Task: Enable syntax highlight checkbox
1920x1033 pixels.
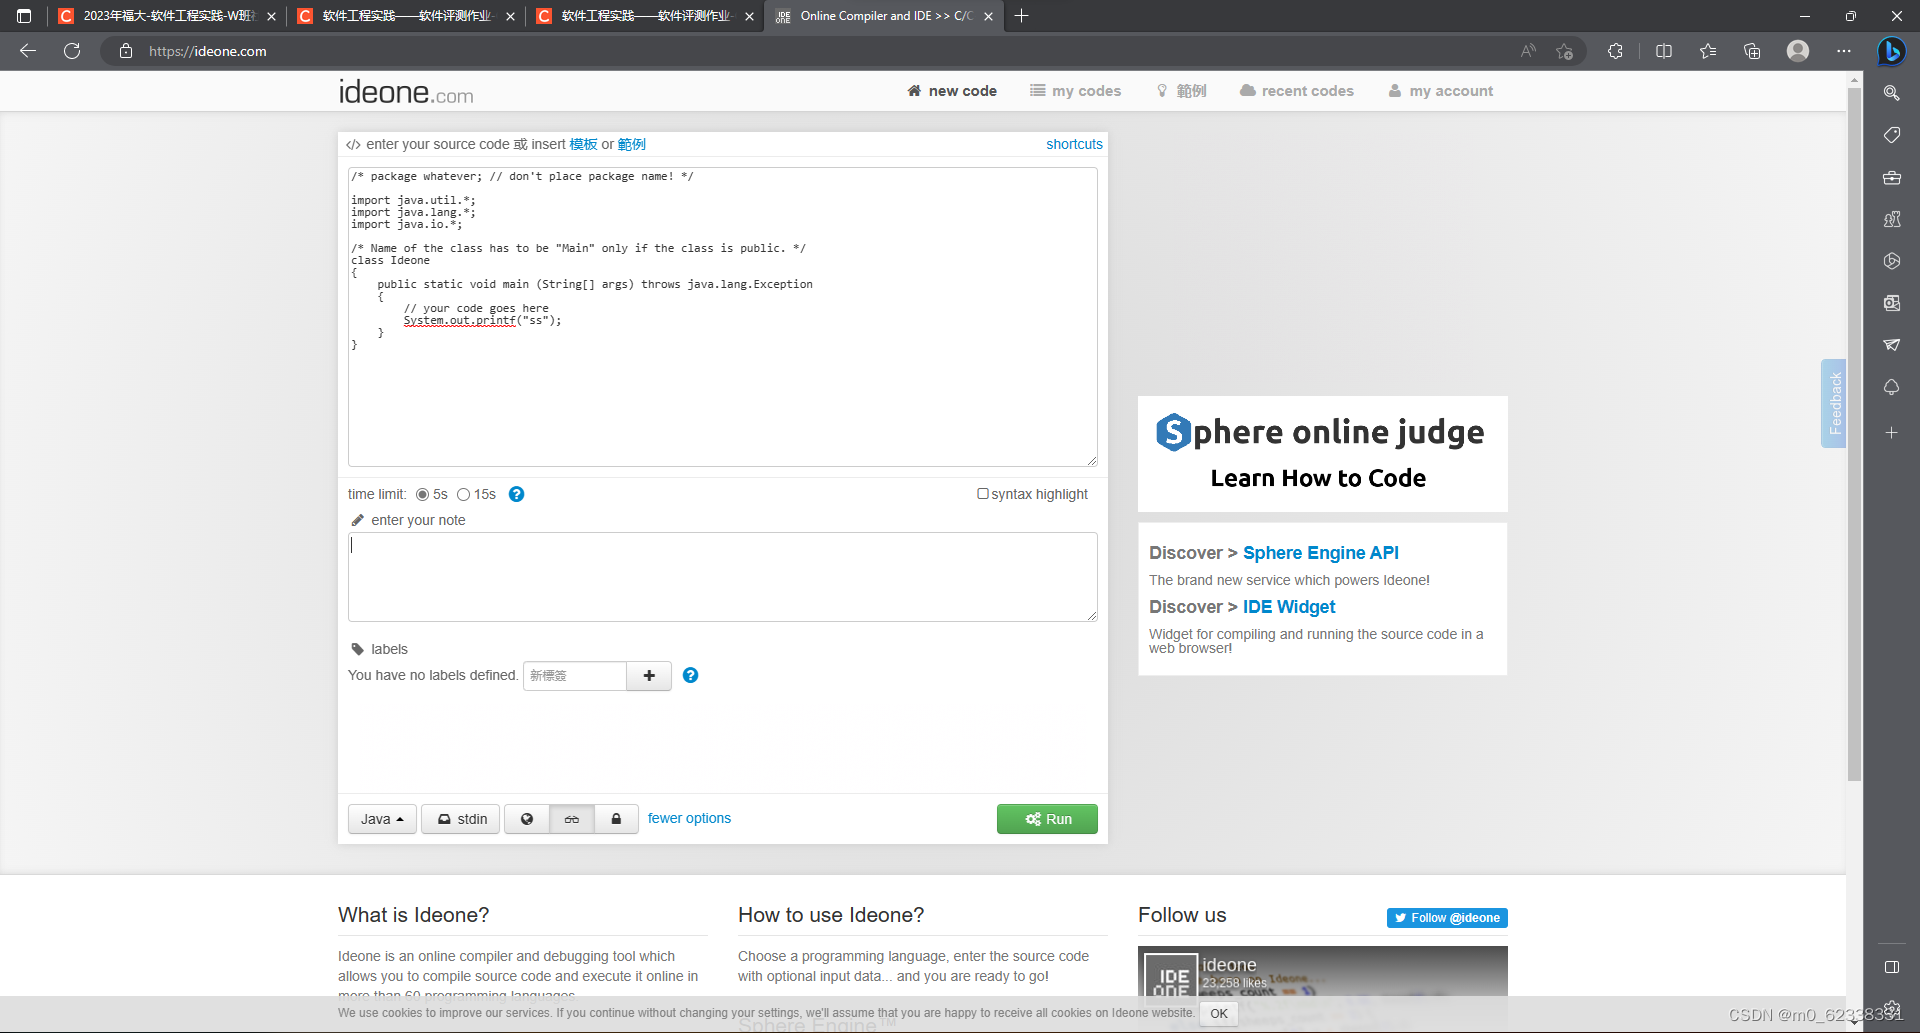Action: click(983, 493)
